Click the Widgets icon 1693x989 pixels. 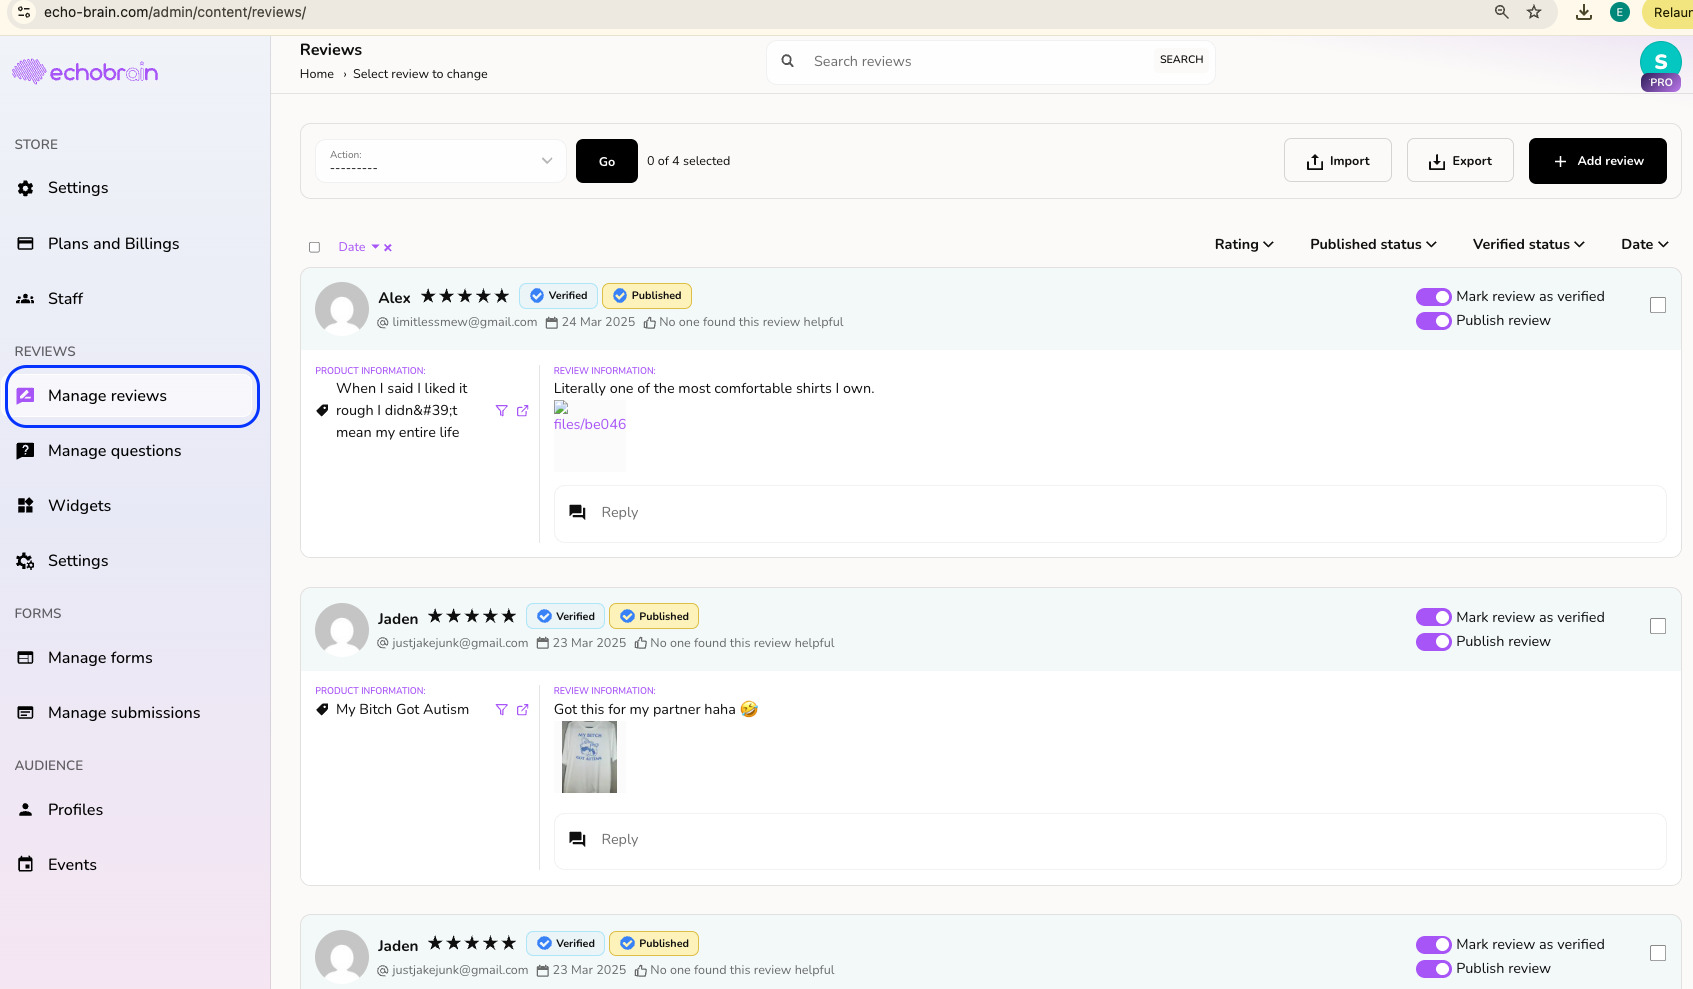pyautogui.click(x=26, y=506)
